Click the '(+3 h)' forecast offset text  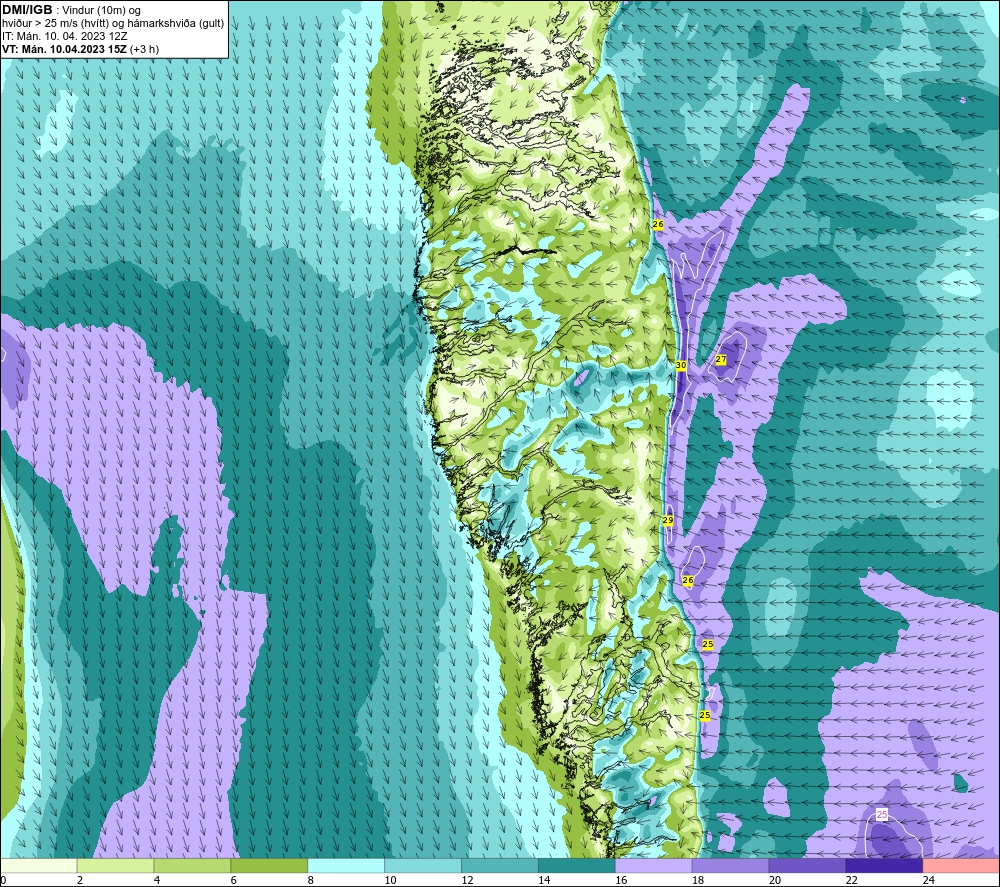point(144,49)
